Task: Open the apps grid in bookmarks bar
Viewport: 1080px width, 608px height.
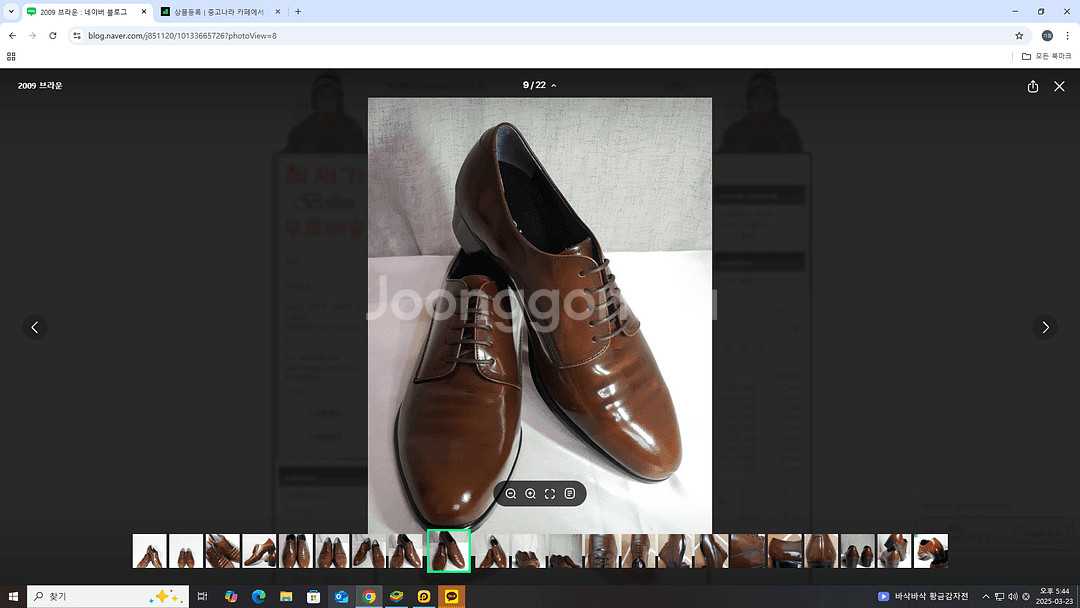Action: pyautogui.click(x=11, y=56)
